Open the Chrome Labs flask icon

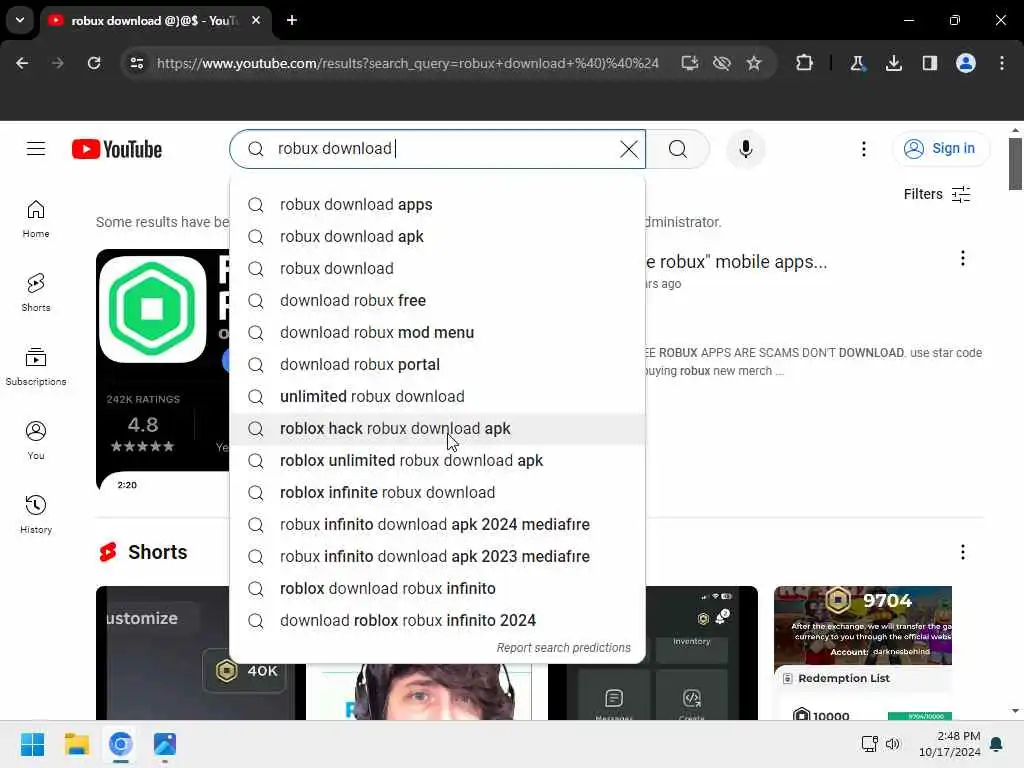857,63
